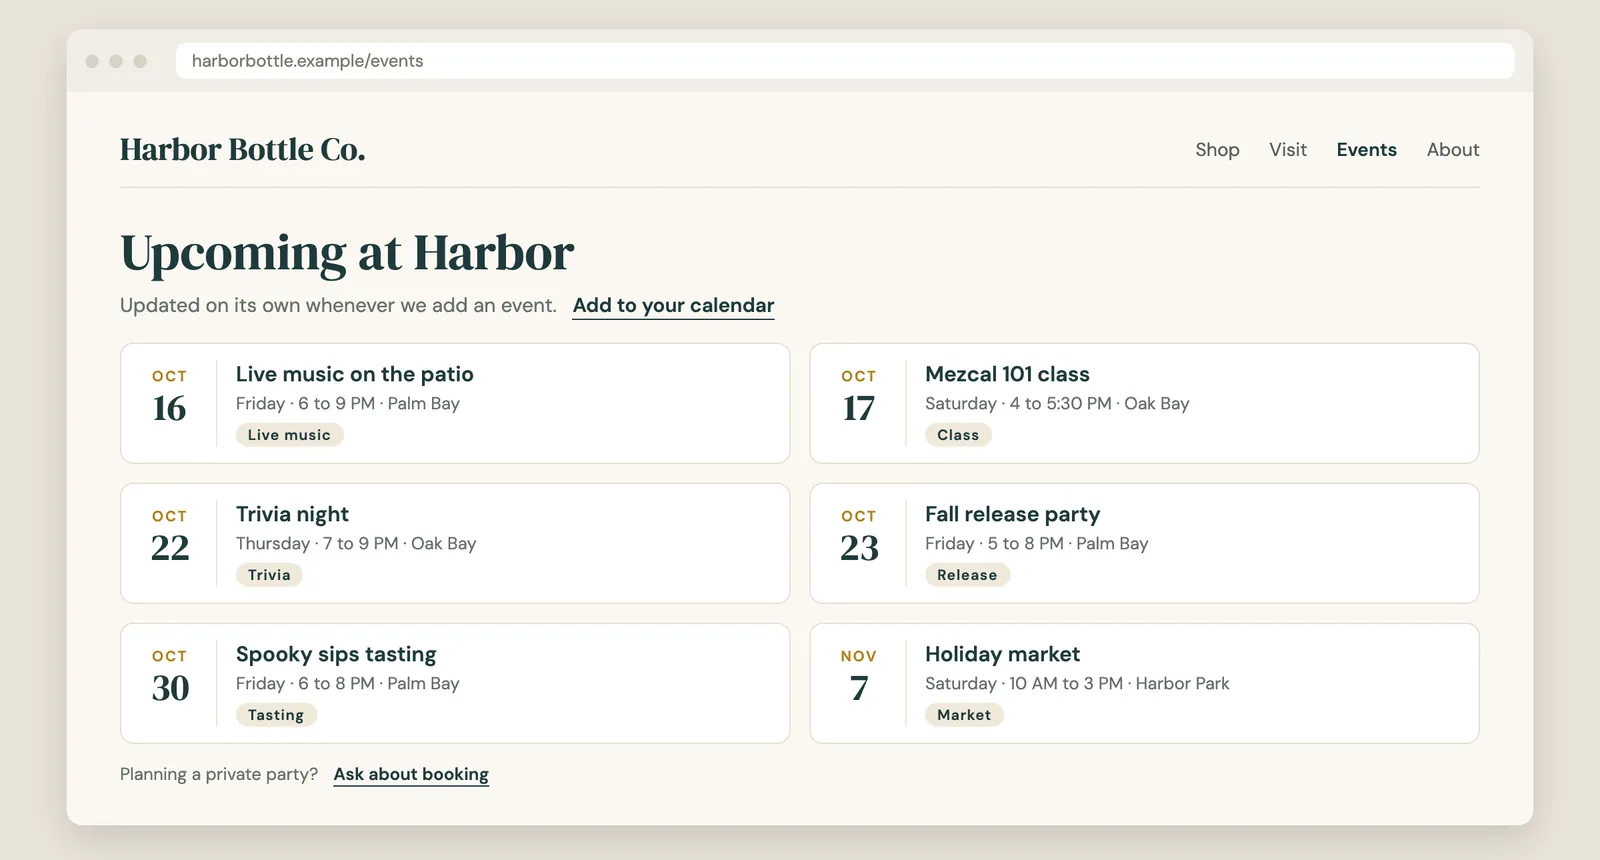Follow the Ask about booking link
The width and height of the screenshot is (1600, 860).
411,775
